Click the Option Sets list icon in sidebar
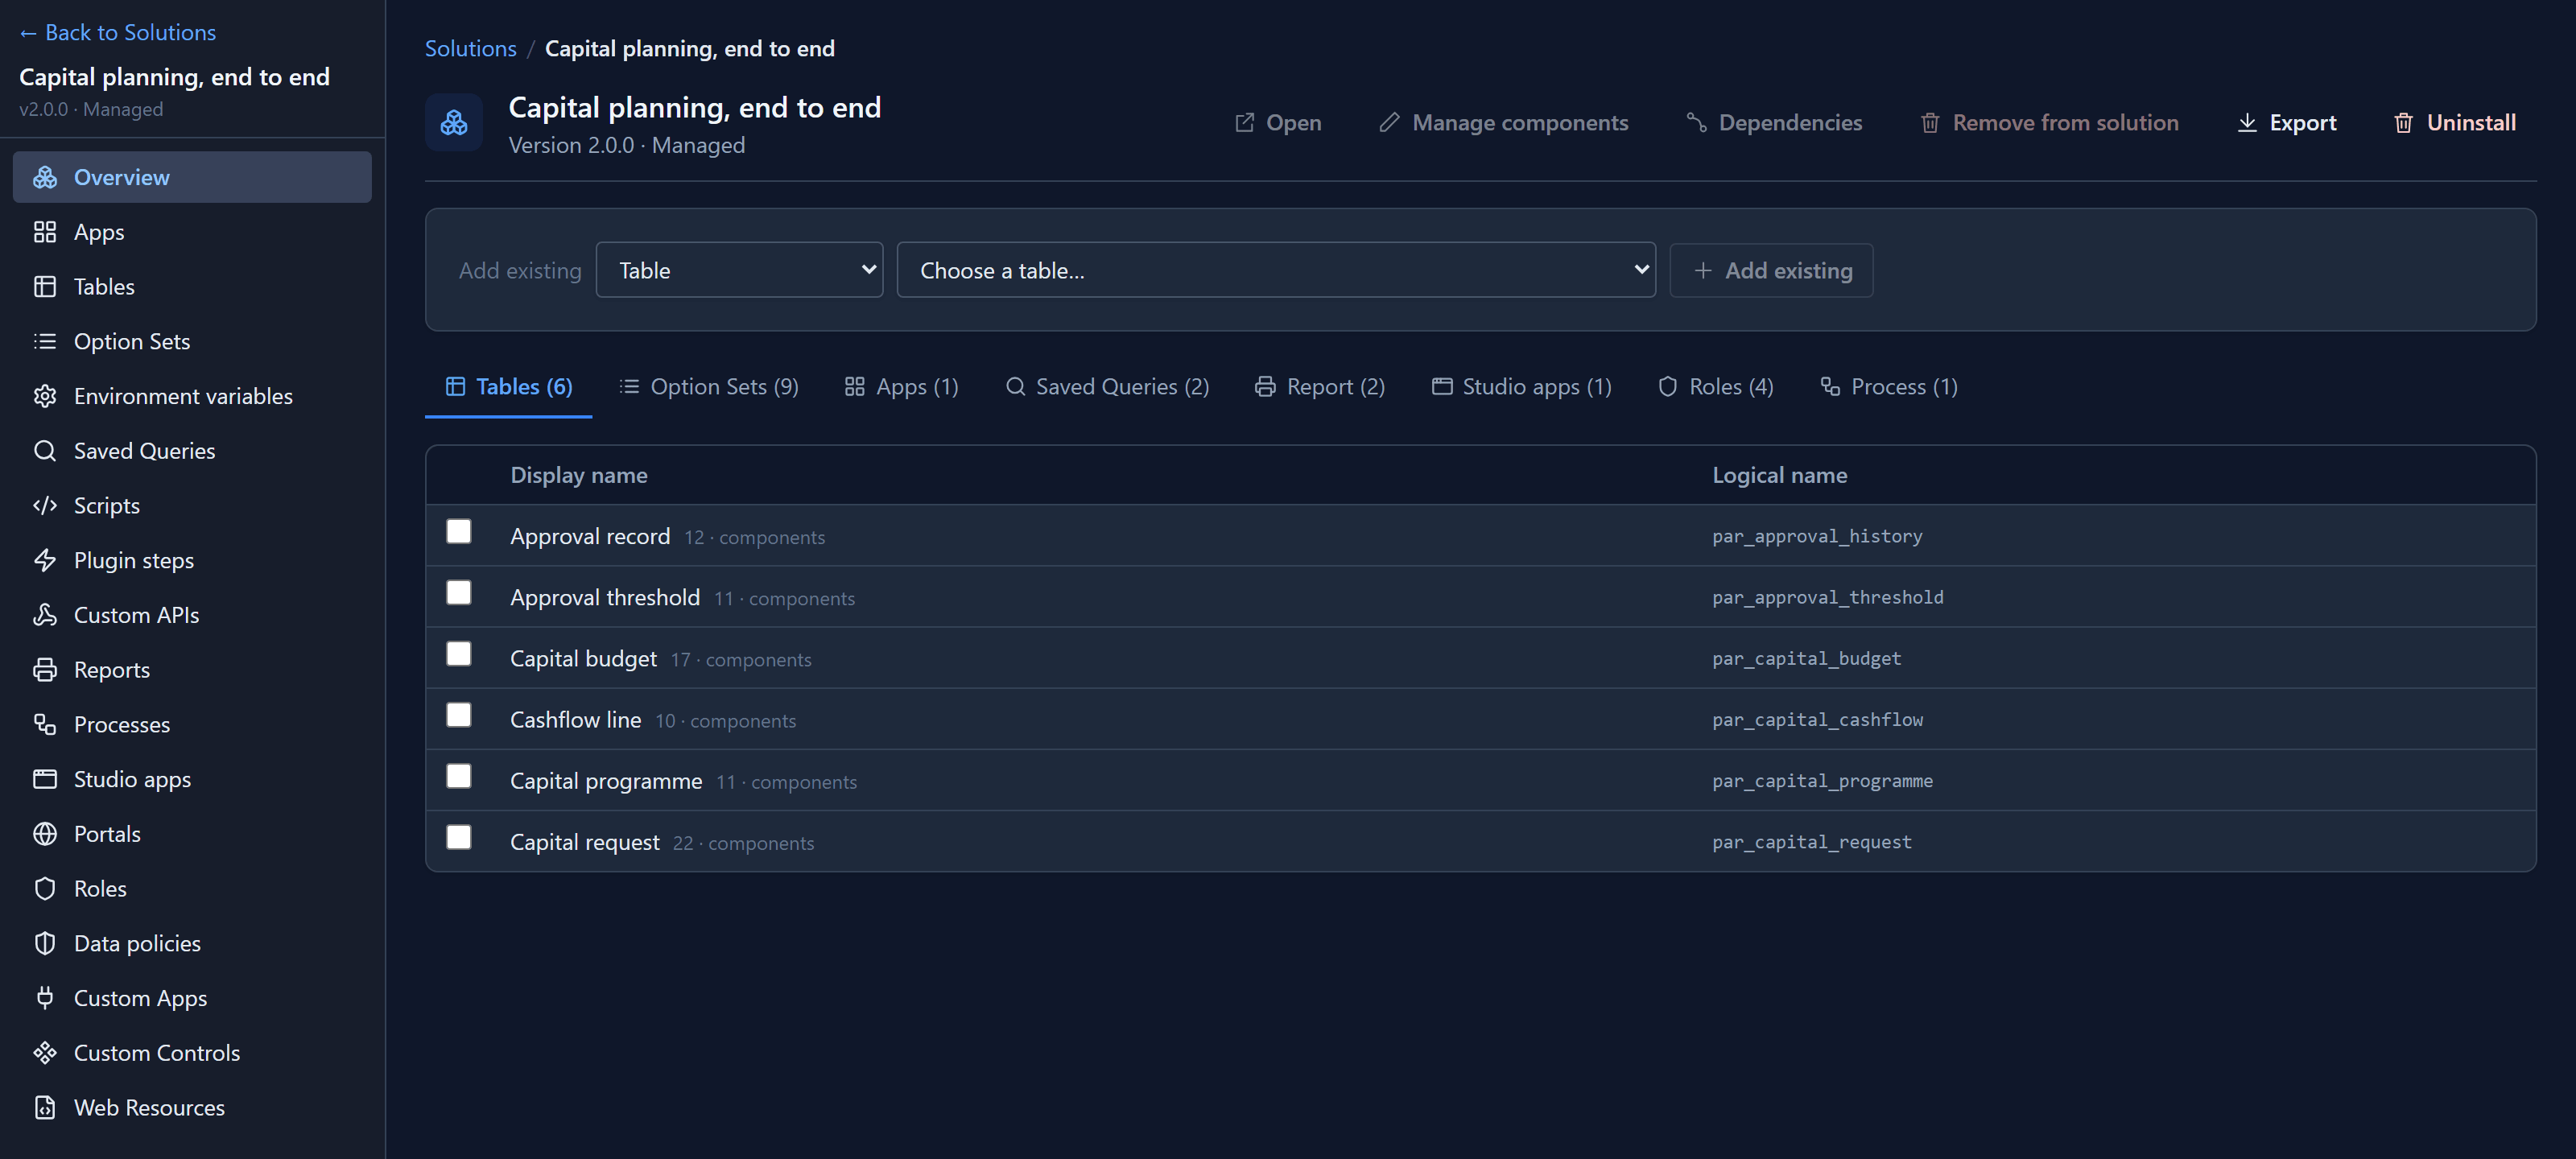 45,341
